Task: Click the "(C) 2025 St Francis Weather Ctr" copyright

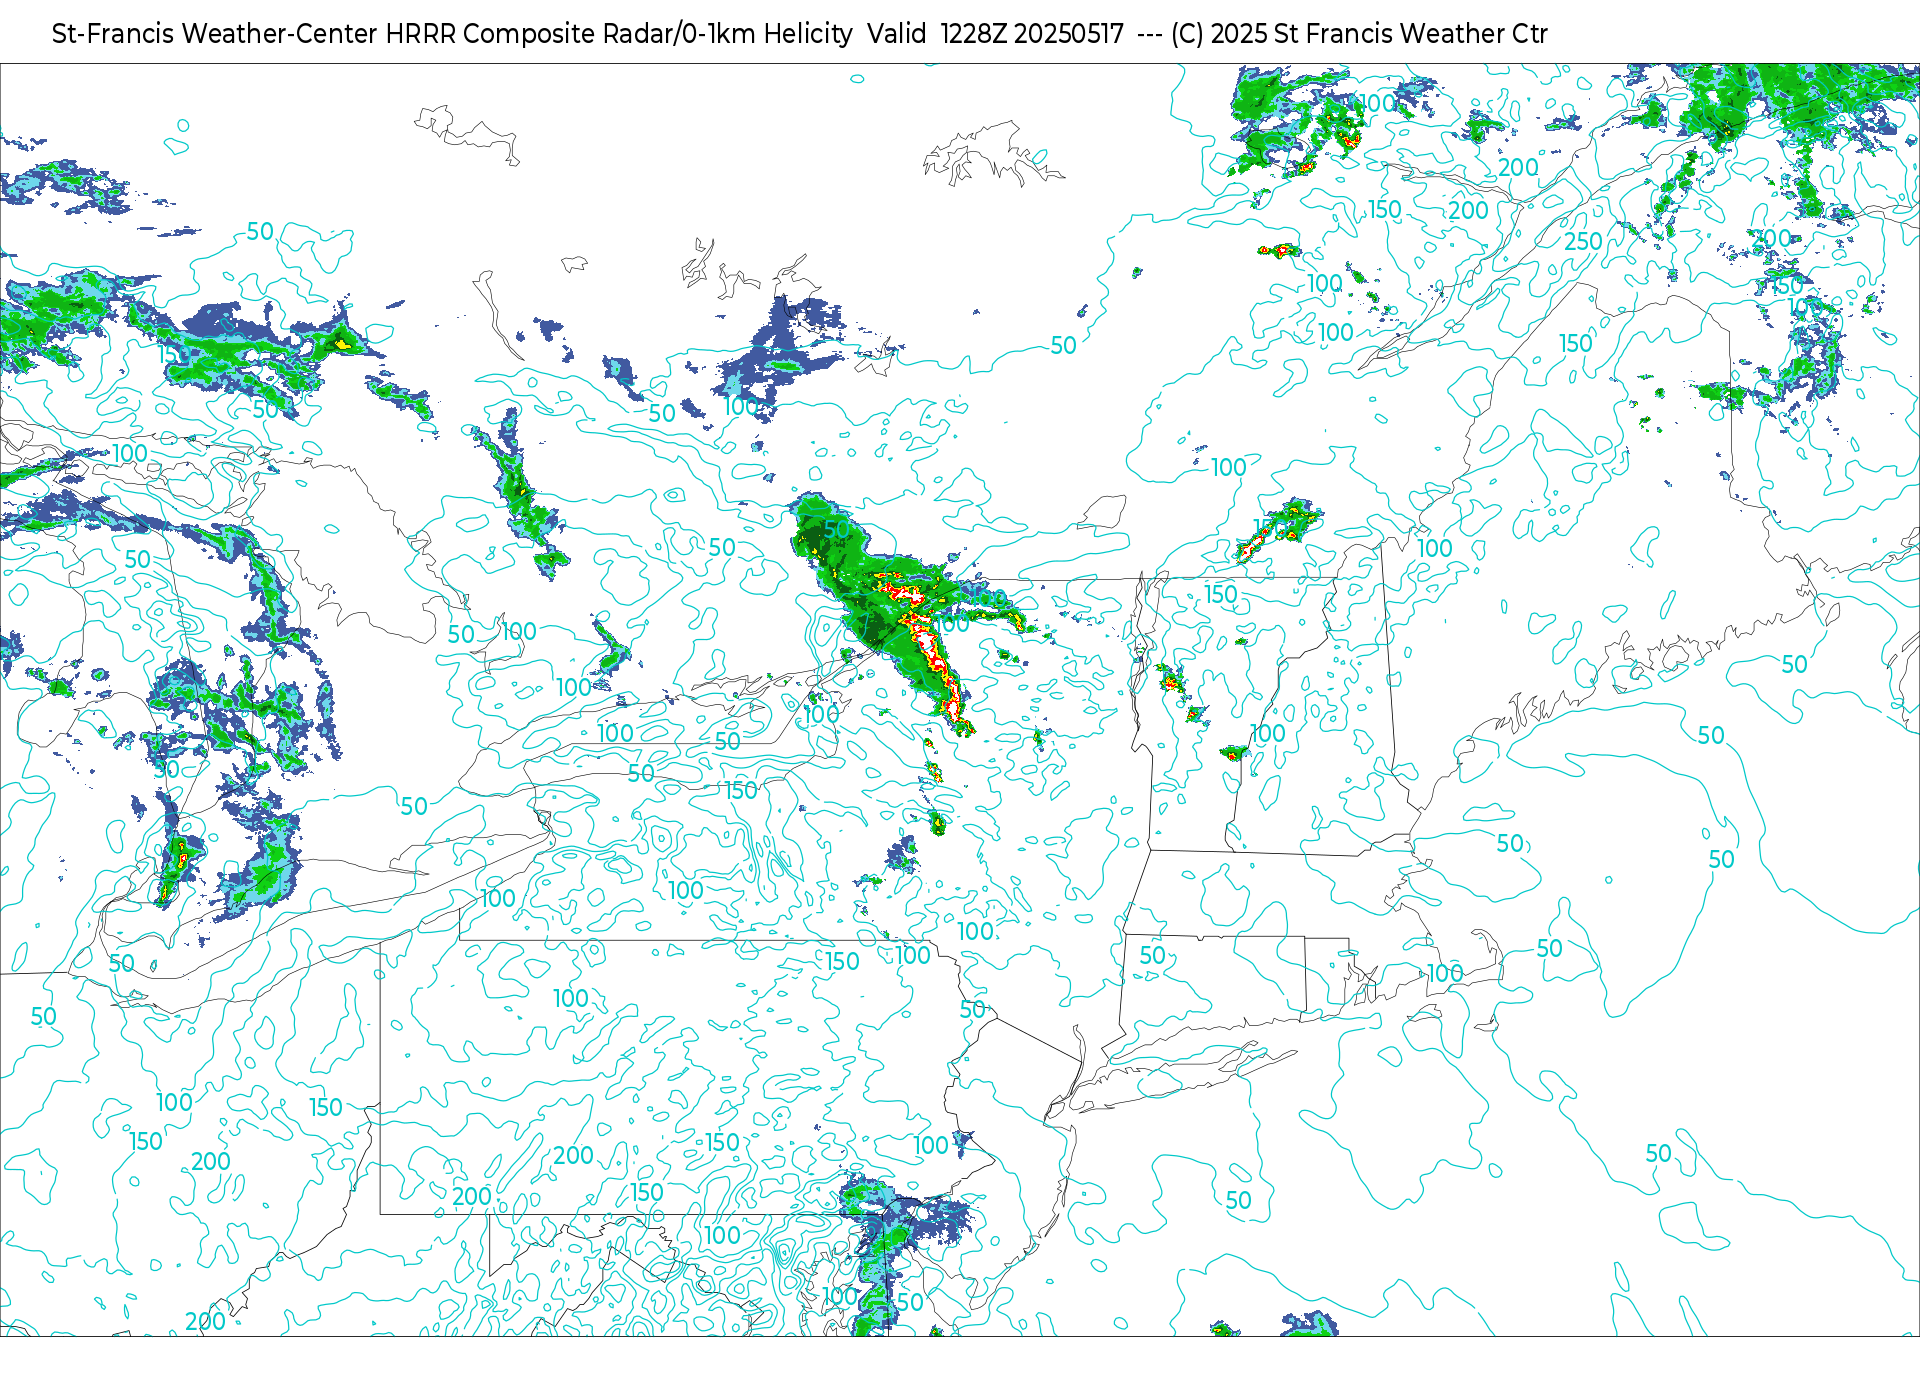Action: point(1359,34)
